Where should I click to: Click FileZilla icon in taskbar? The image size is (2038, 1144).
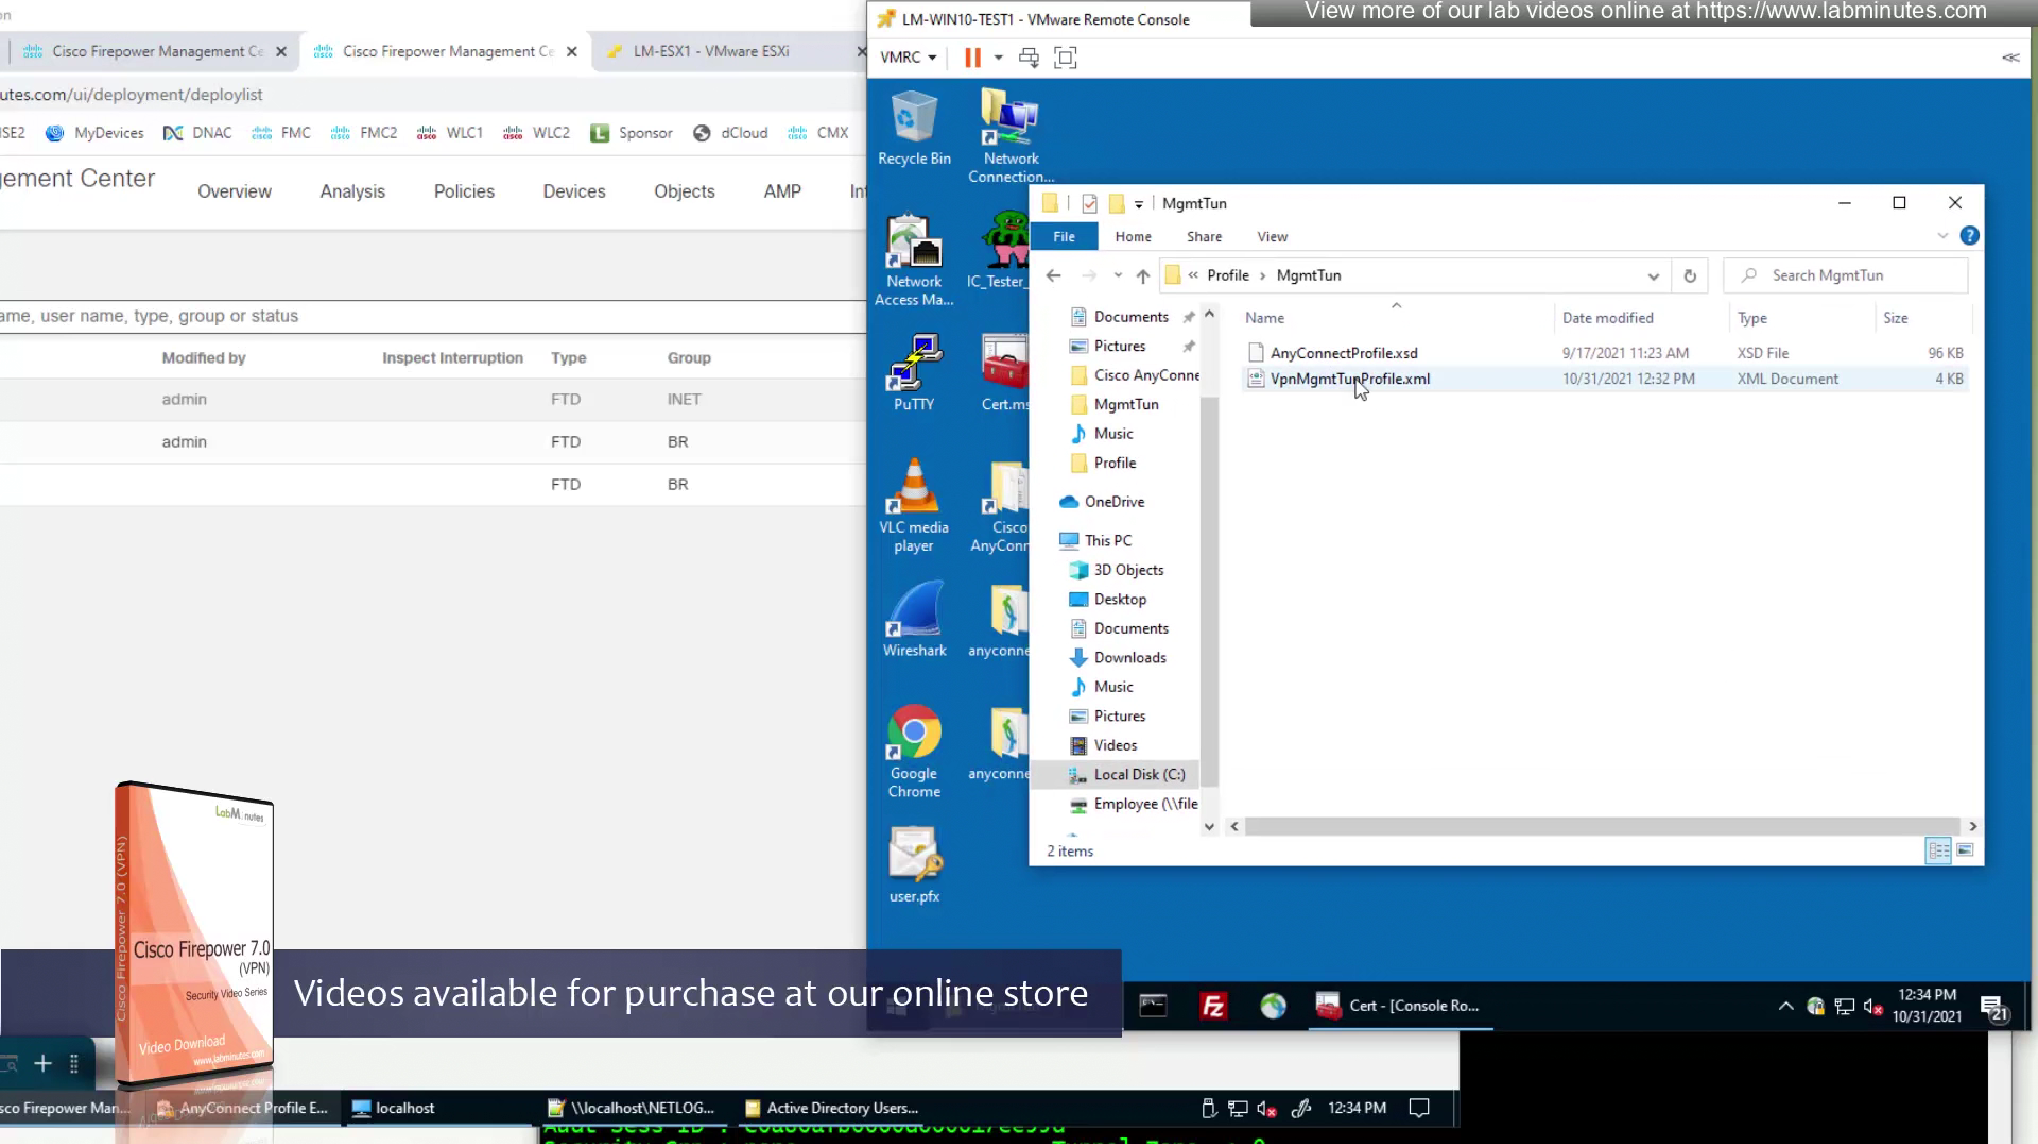(1213, 1006)
